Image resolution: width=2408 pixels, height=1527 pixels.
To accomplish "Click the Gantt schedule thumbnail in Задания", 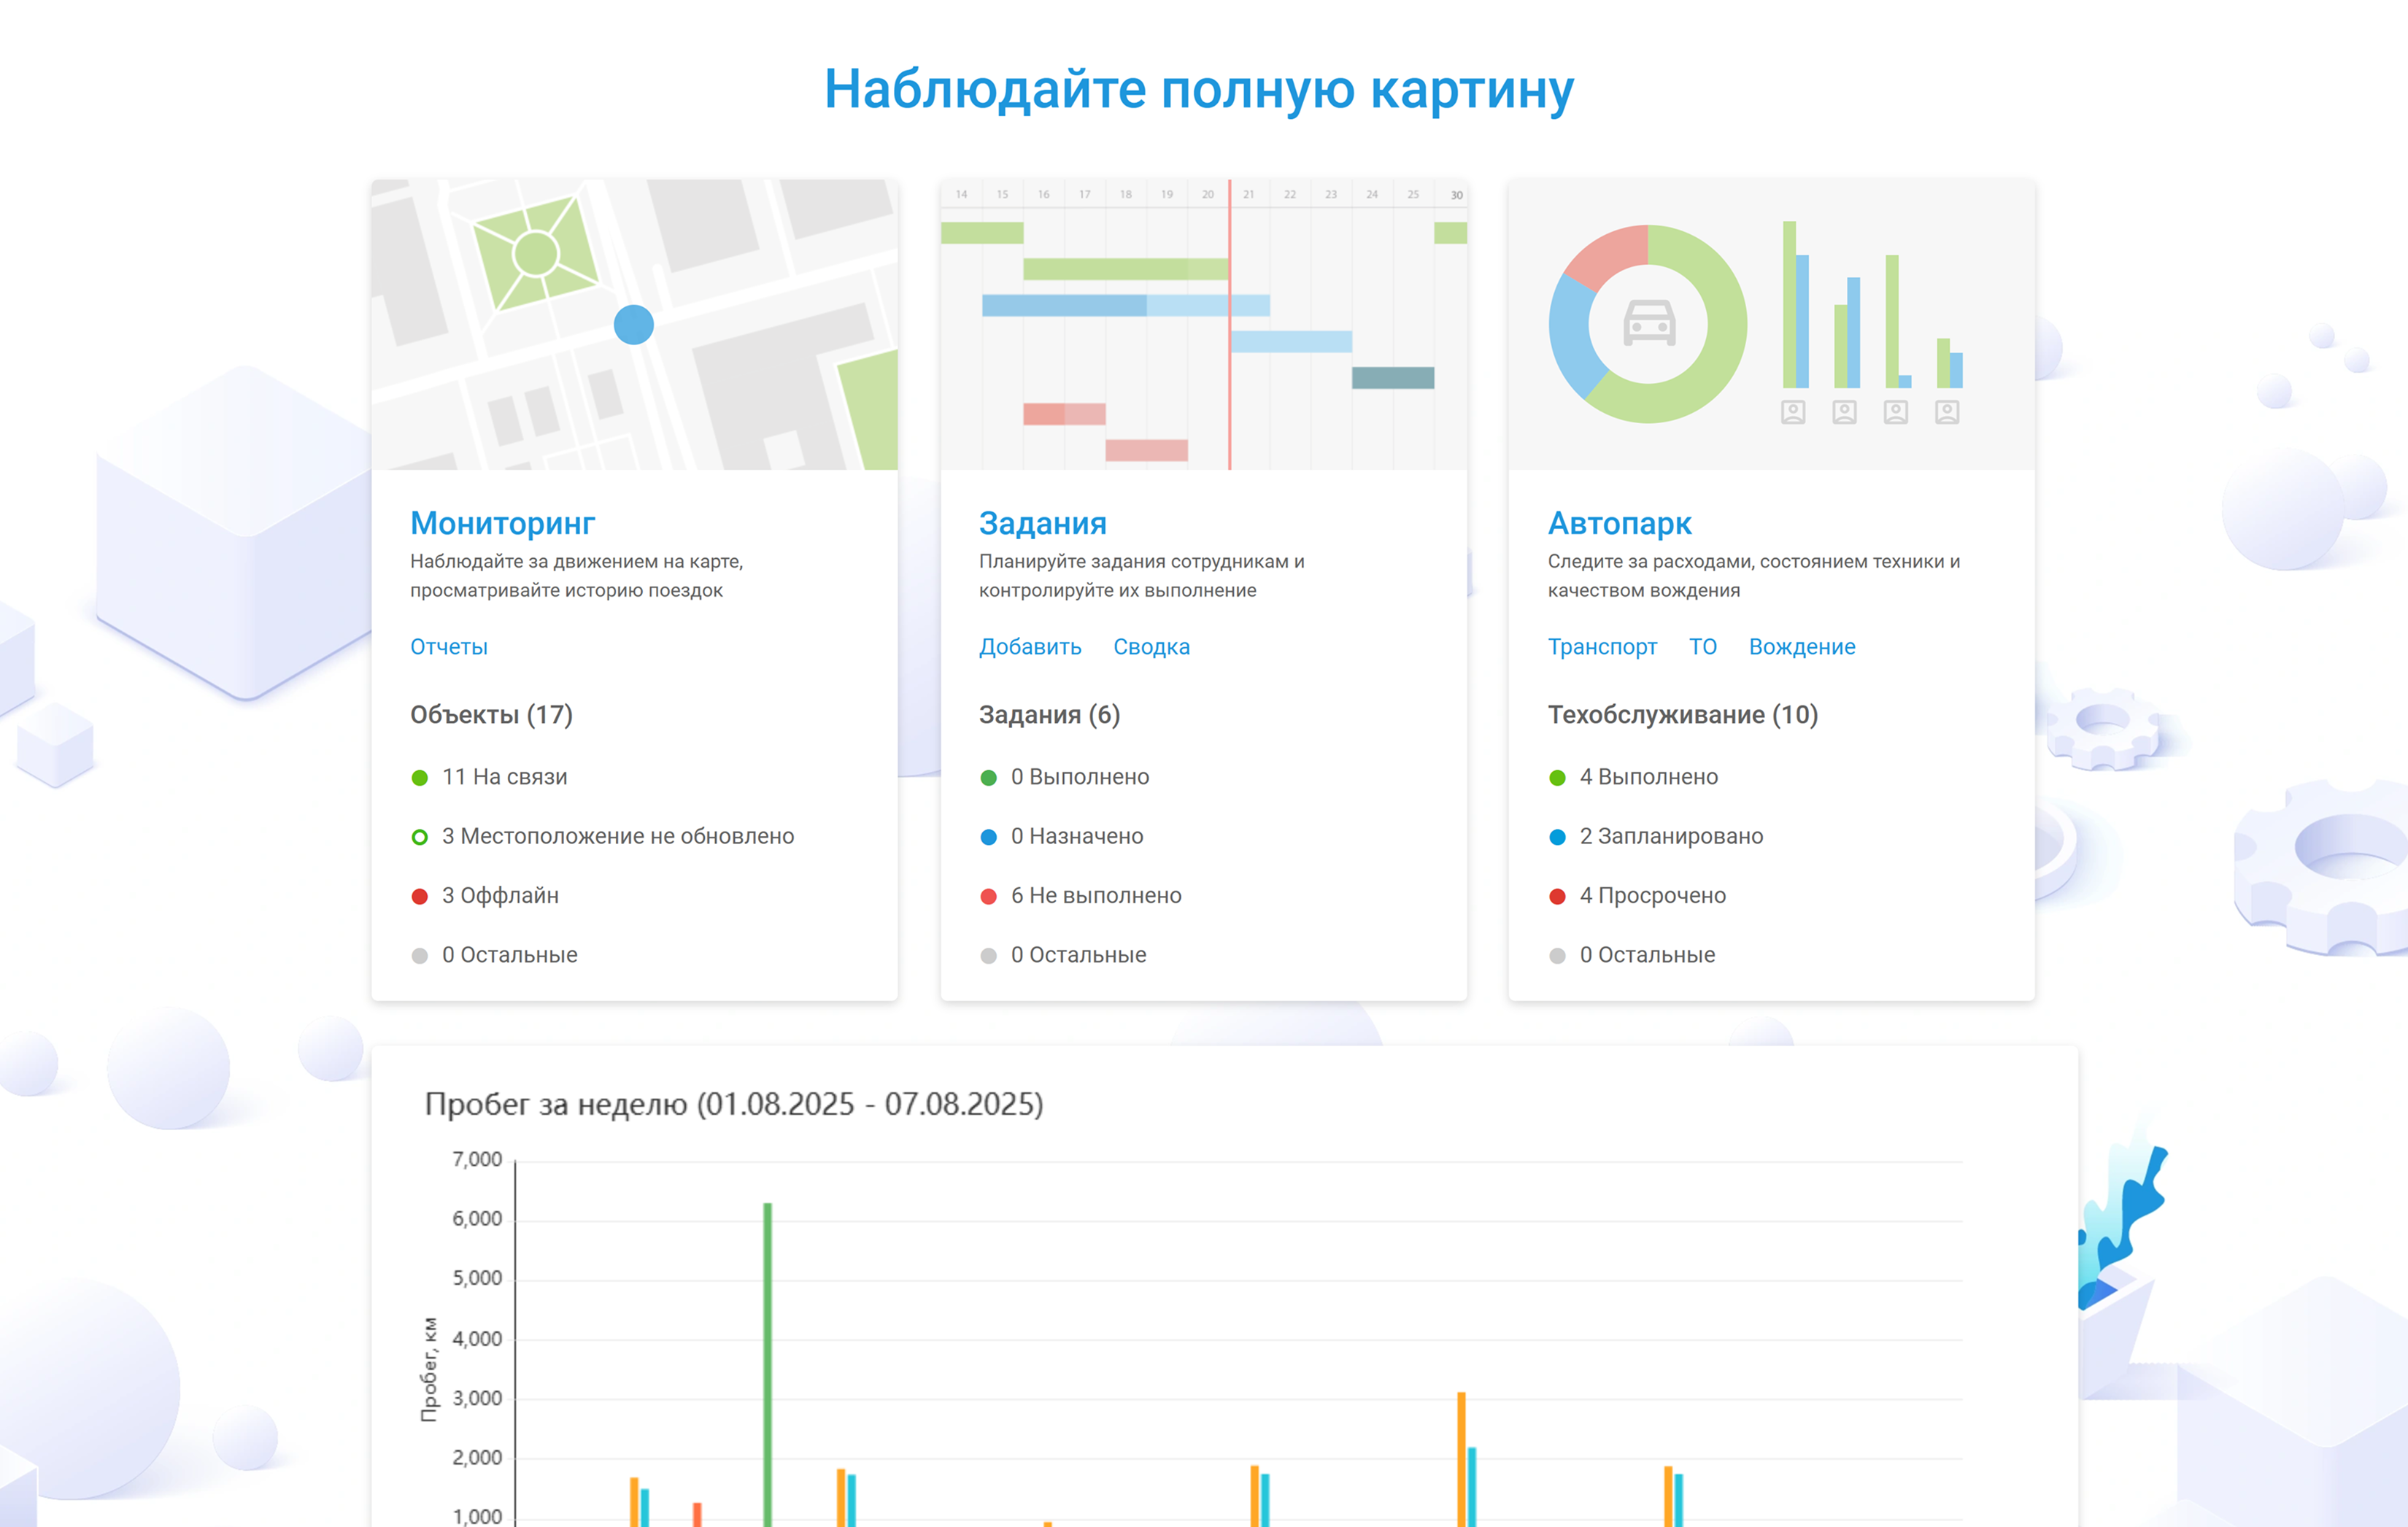I will [x=1203, y=325].
